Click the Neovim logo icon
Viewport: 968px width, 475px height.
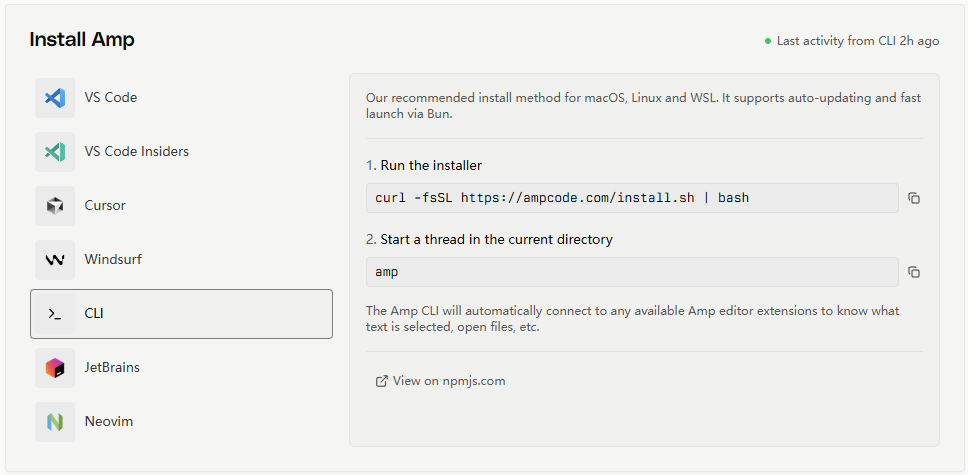tap(55, 422)
